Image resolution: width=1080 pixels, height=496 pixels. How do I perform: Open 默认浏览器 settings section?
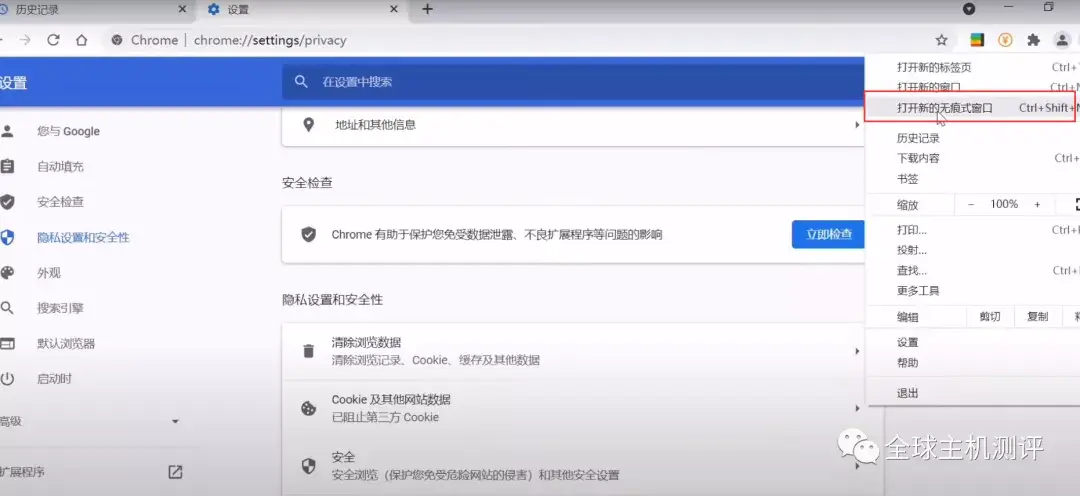click(x=66, y=343)
